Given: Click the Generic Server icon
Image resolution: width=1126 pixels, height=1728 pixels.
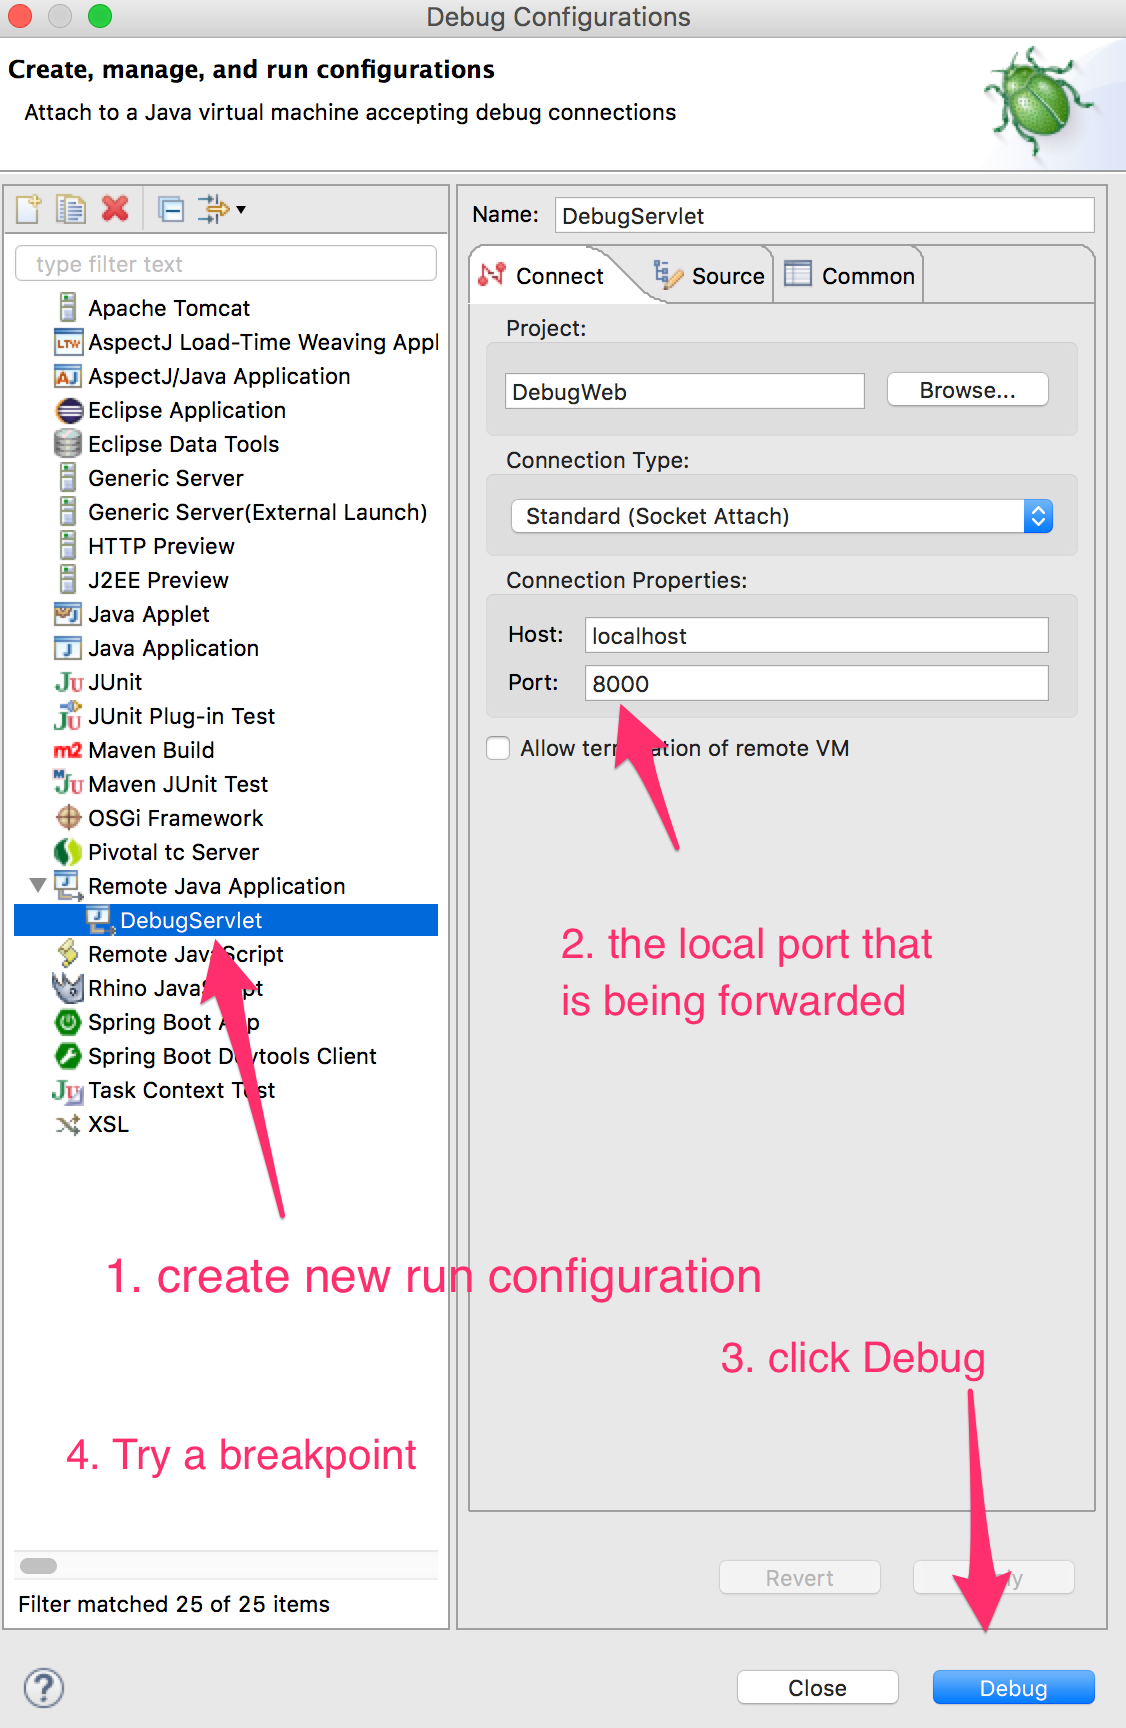Looking at the screenshot, I should click(x=68, y=477).
